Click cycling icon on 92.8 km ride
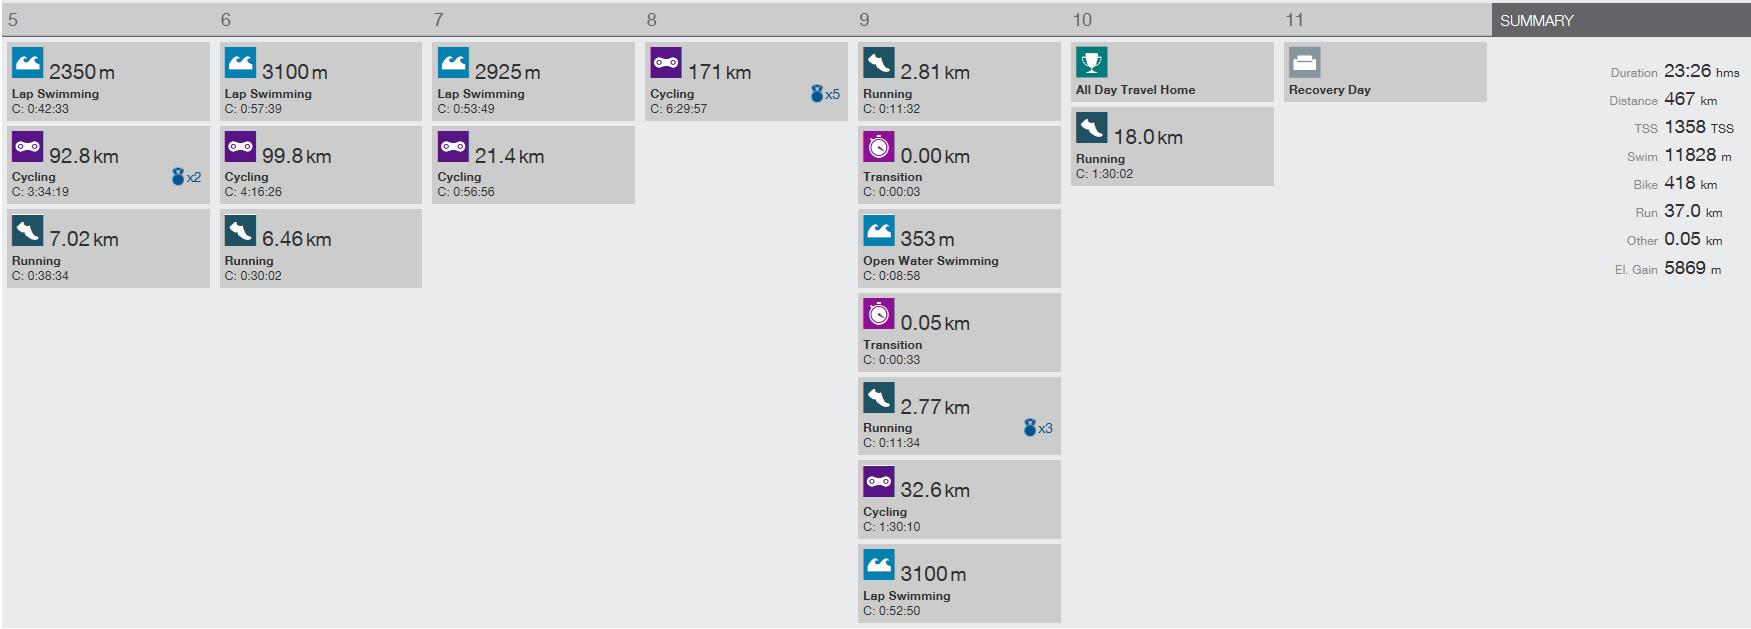 (x=27, y=147)
